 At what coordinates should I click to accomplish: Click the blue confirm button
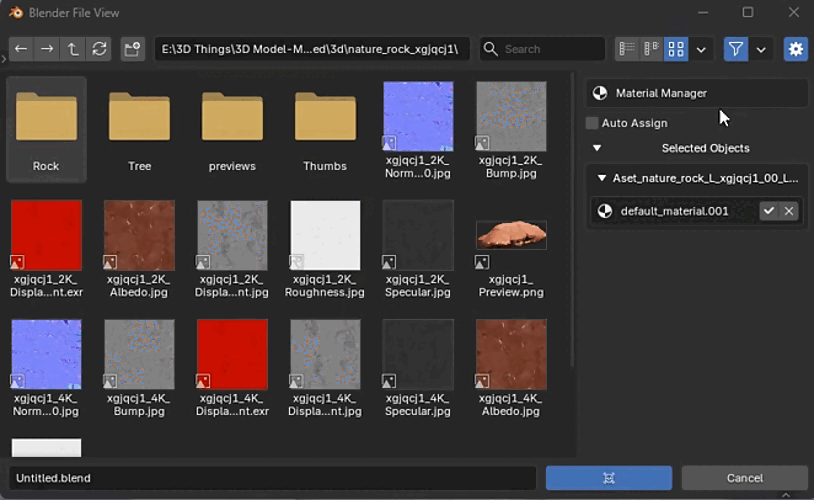point(609,478)
